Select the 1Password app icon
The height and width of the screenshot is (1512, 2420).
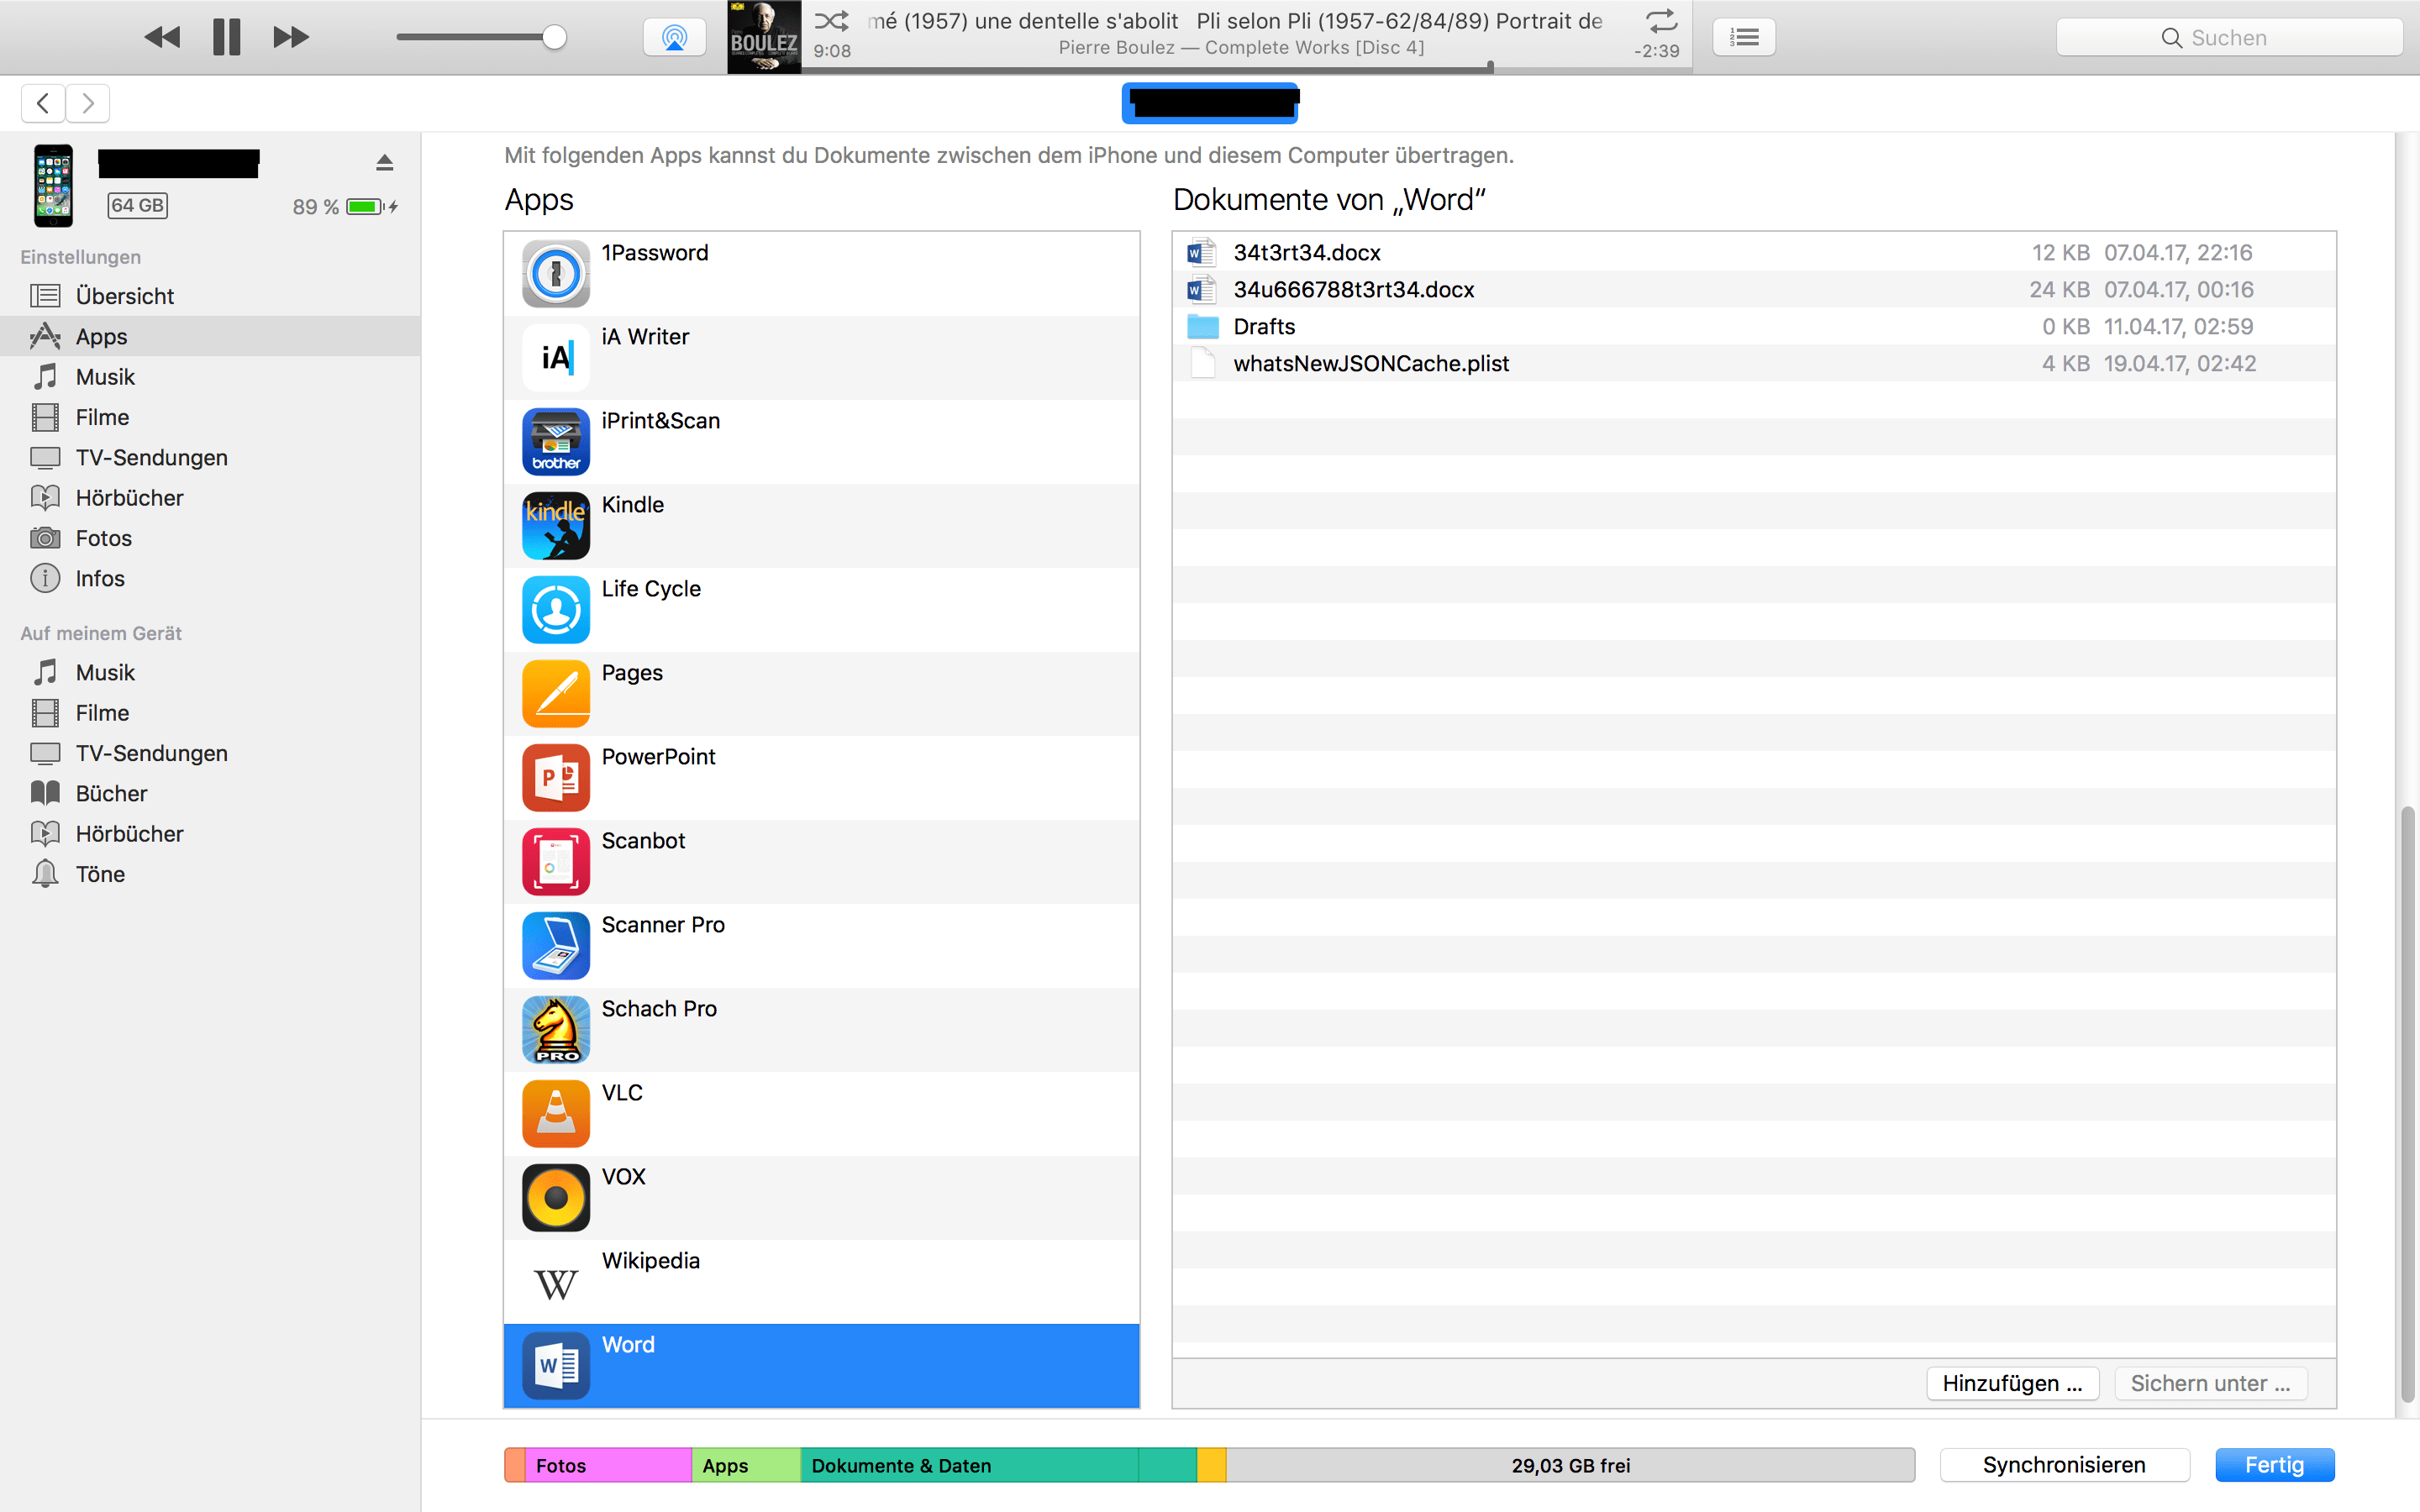coord(556,274)
